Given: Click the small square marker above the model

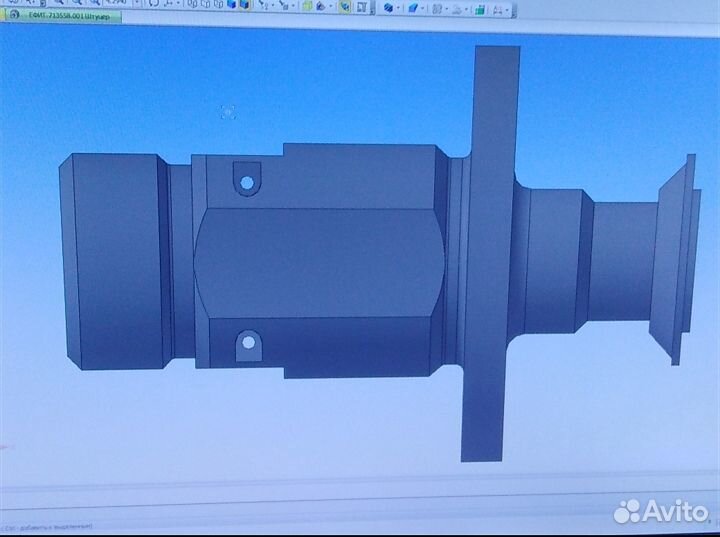Looking at the screenshot, I should 227,112.
